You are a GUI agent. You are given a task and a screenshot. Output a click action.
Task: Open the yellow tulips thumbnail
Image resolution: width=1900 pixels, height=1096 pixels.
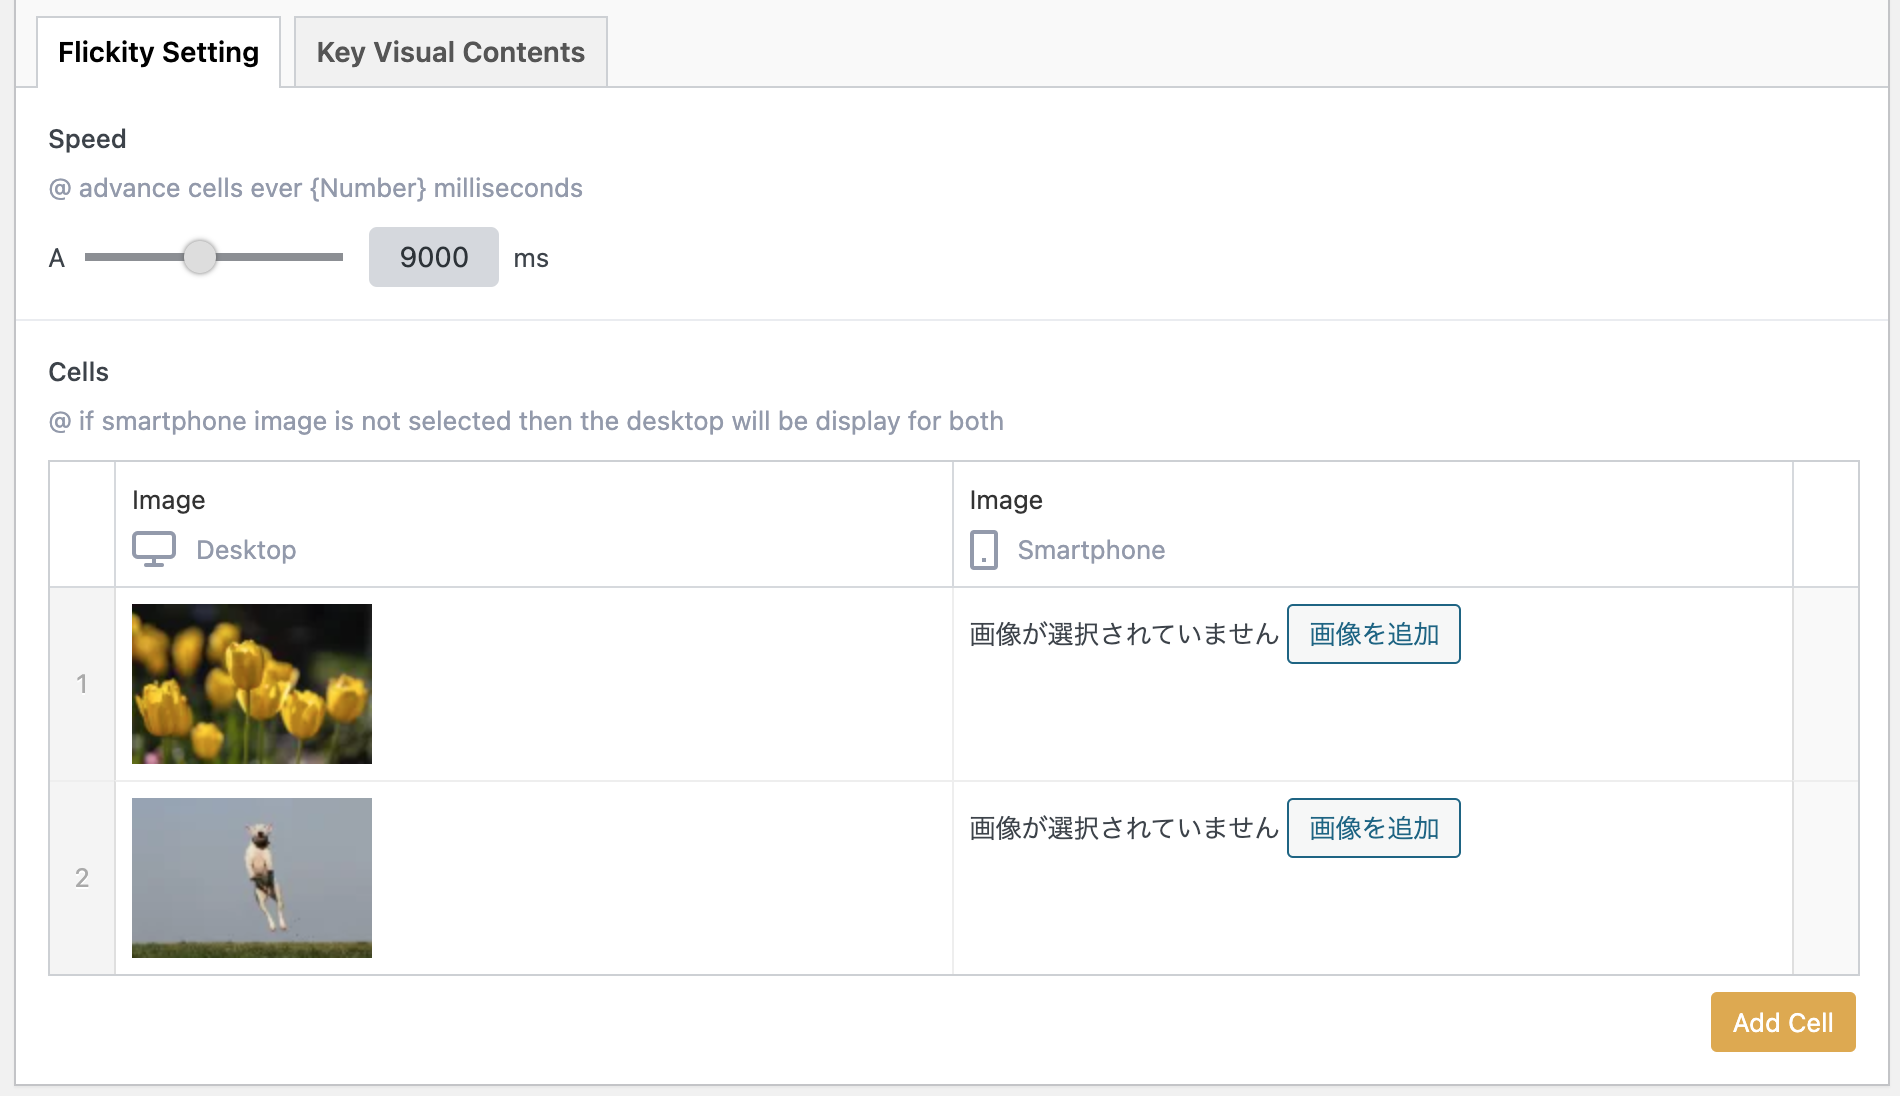click(252, 684)
